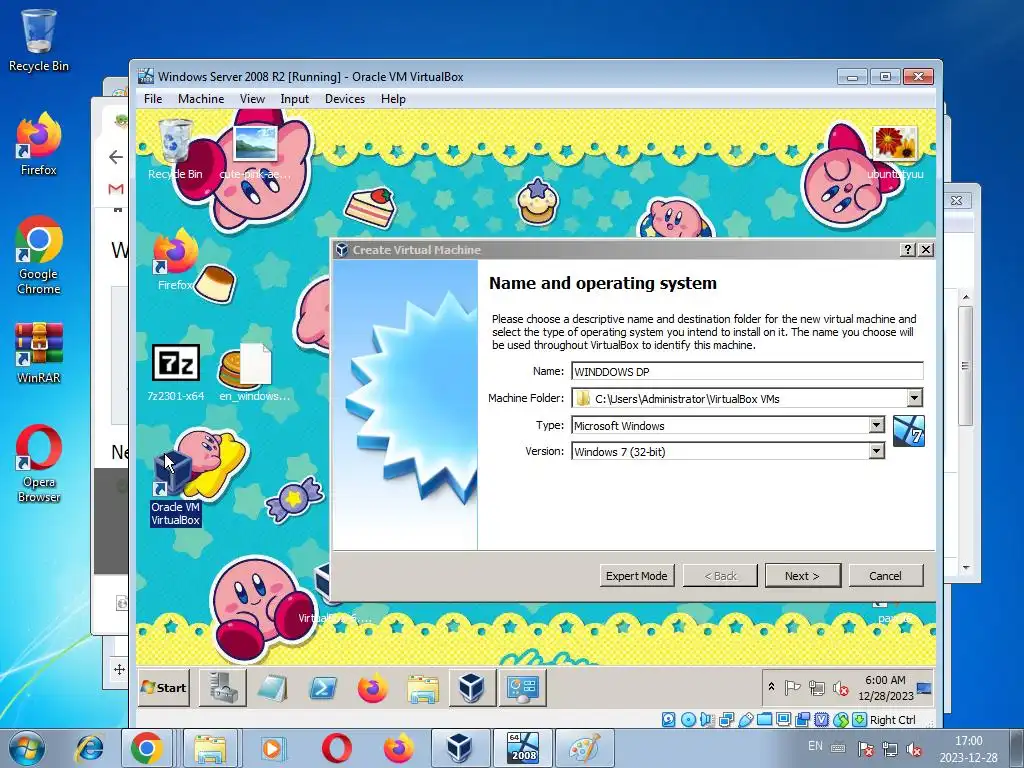Click Next in Create Virtual Machine wizard
Viewport: 1024px width, 768px height.
tap(803, 576)
